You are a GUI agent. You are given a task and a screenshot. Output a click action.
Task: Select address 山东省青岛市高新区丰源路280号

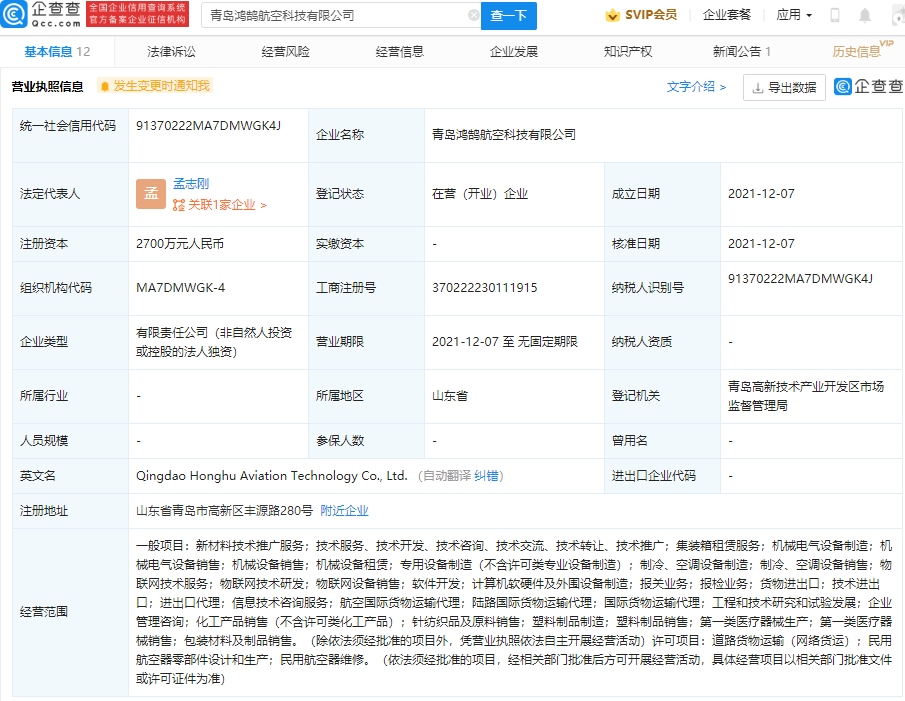(225, 511)
